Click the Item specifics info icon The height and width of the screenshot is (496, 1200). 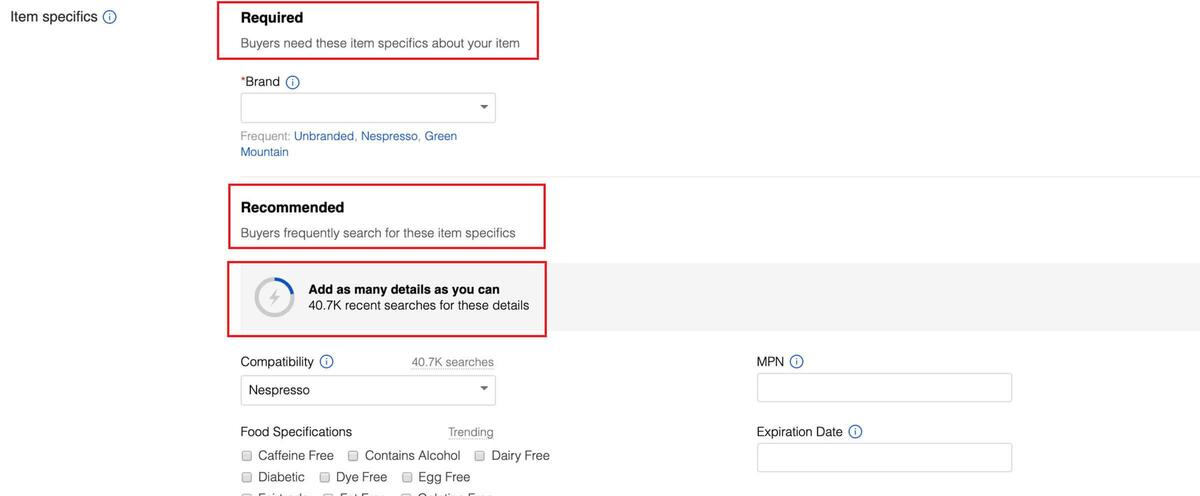coord(110,17)
